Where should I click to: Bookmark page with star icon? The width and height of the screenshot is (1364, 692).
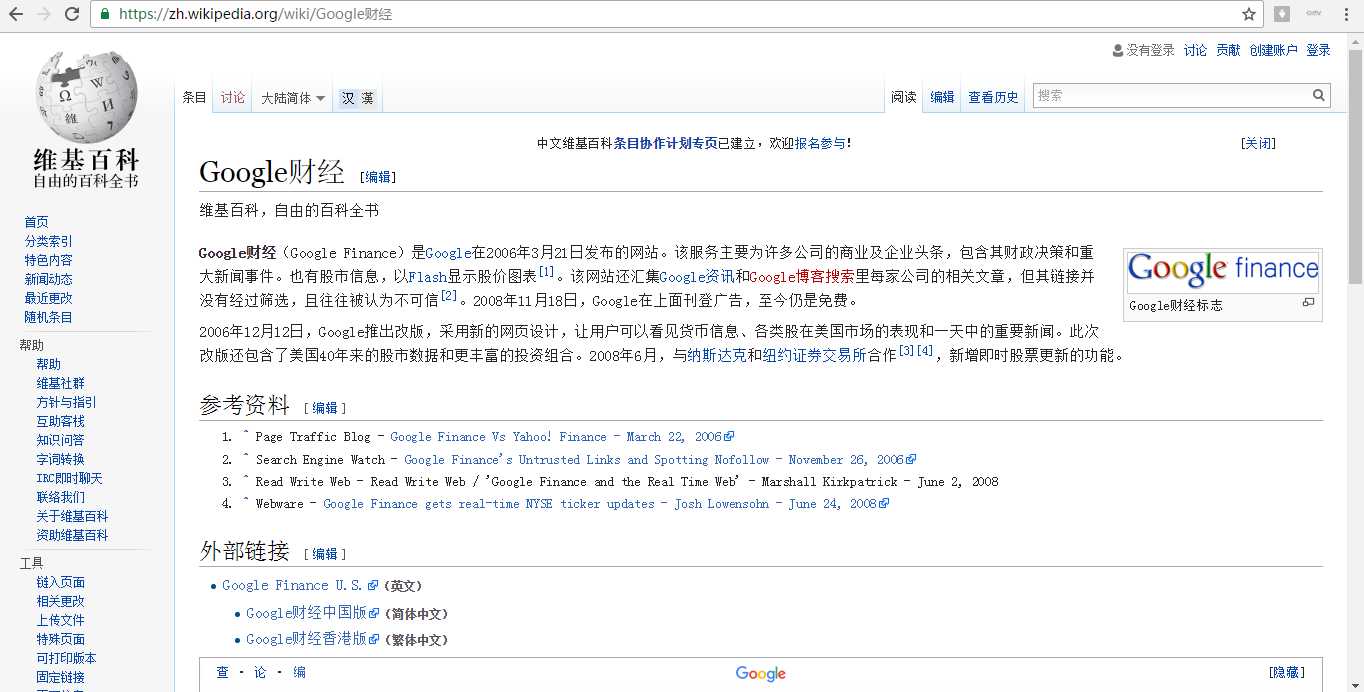pyautogui.click(x=1249, y=14)
